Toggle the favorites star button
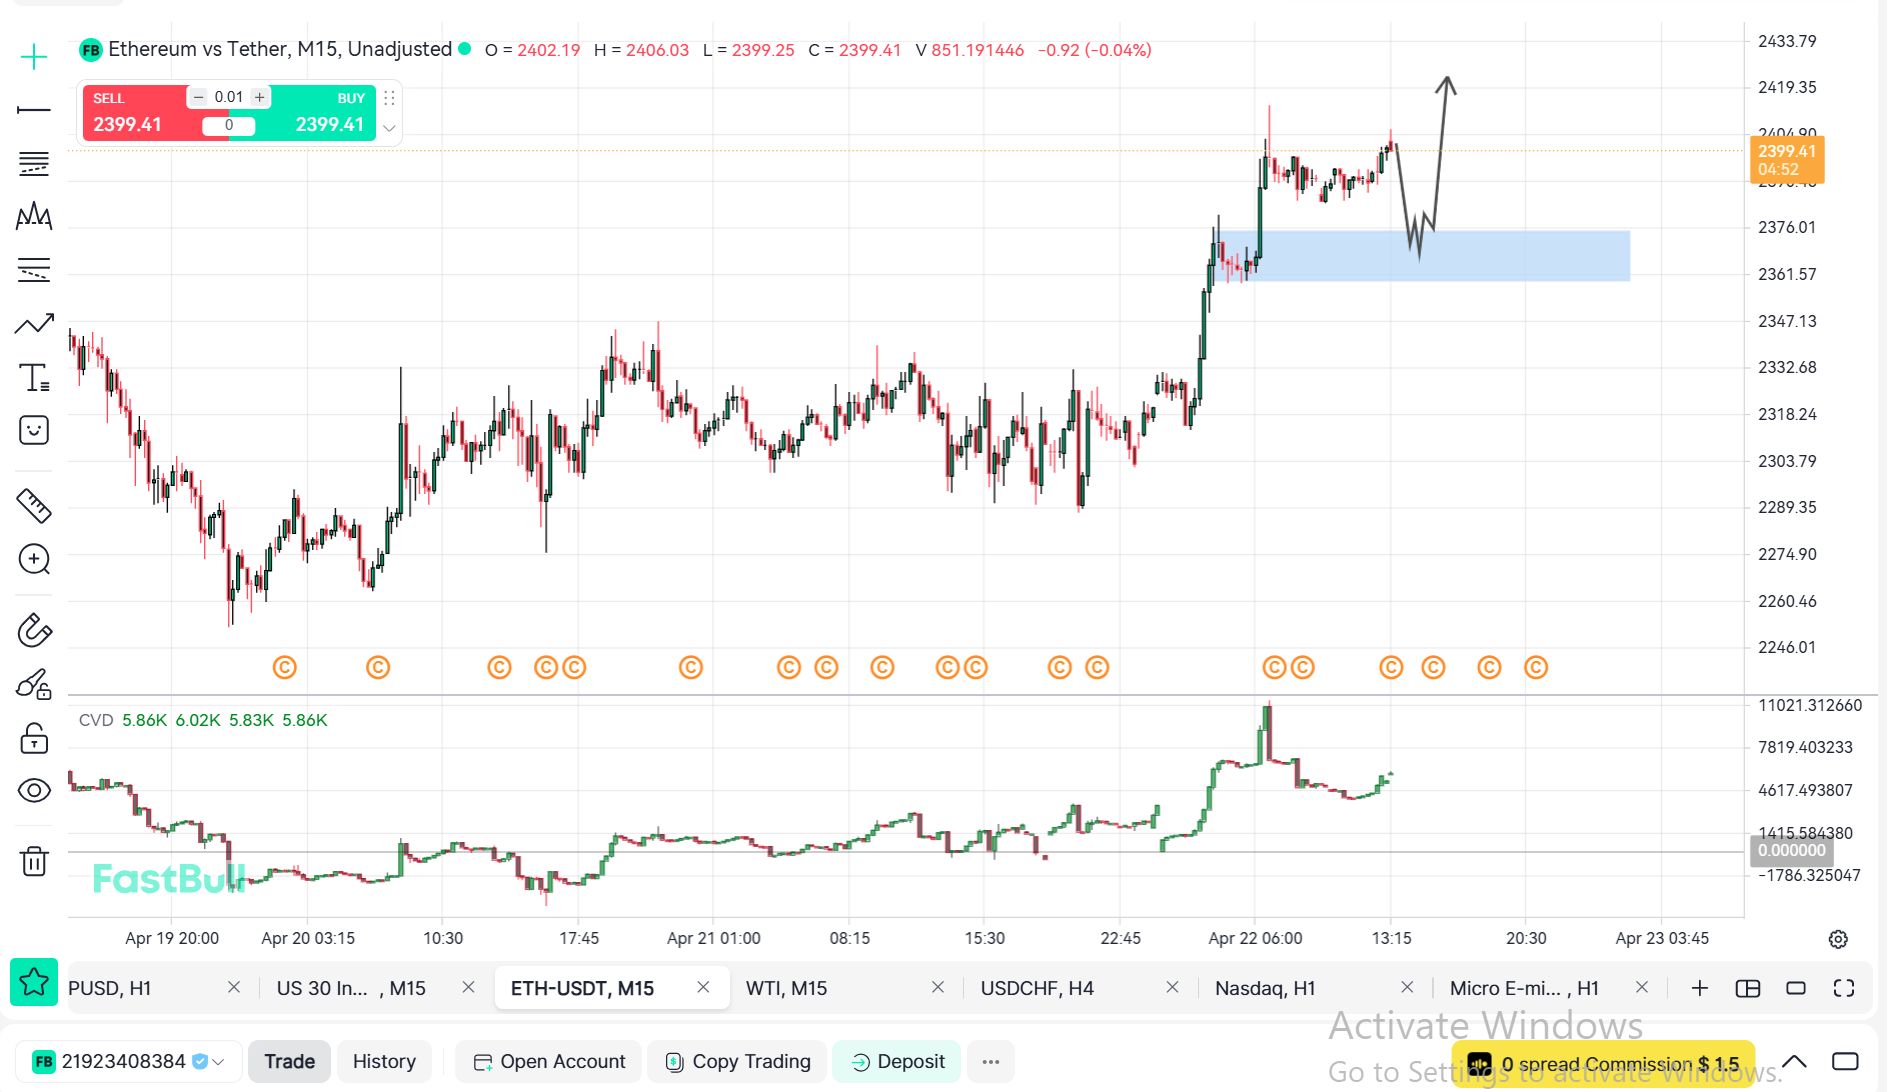 pyautogui.click(x=34, y=982)
